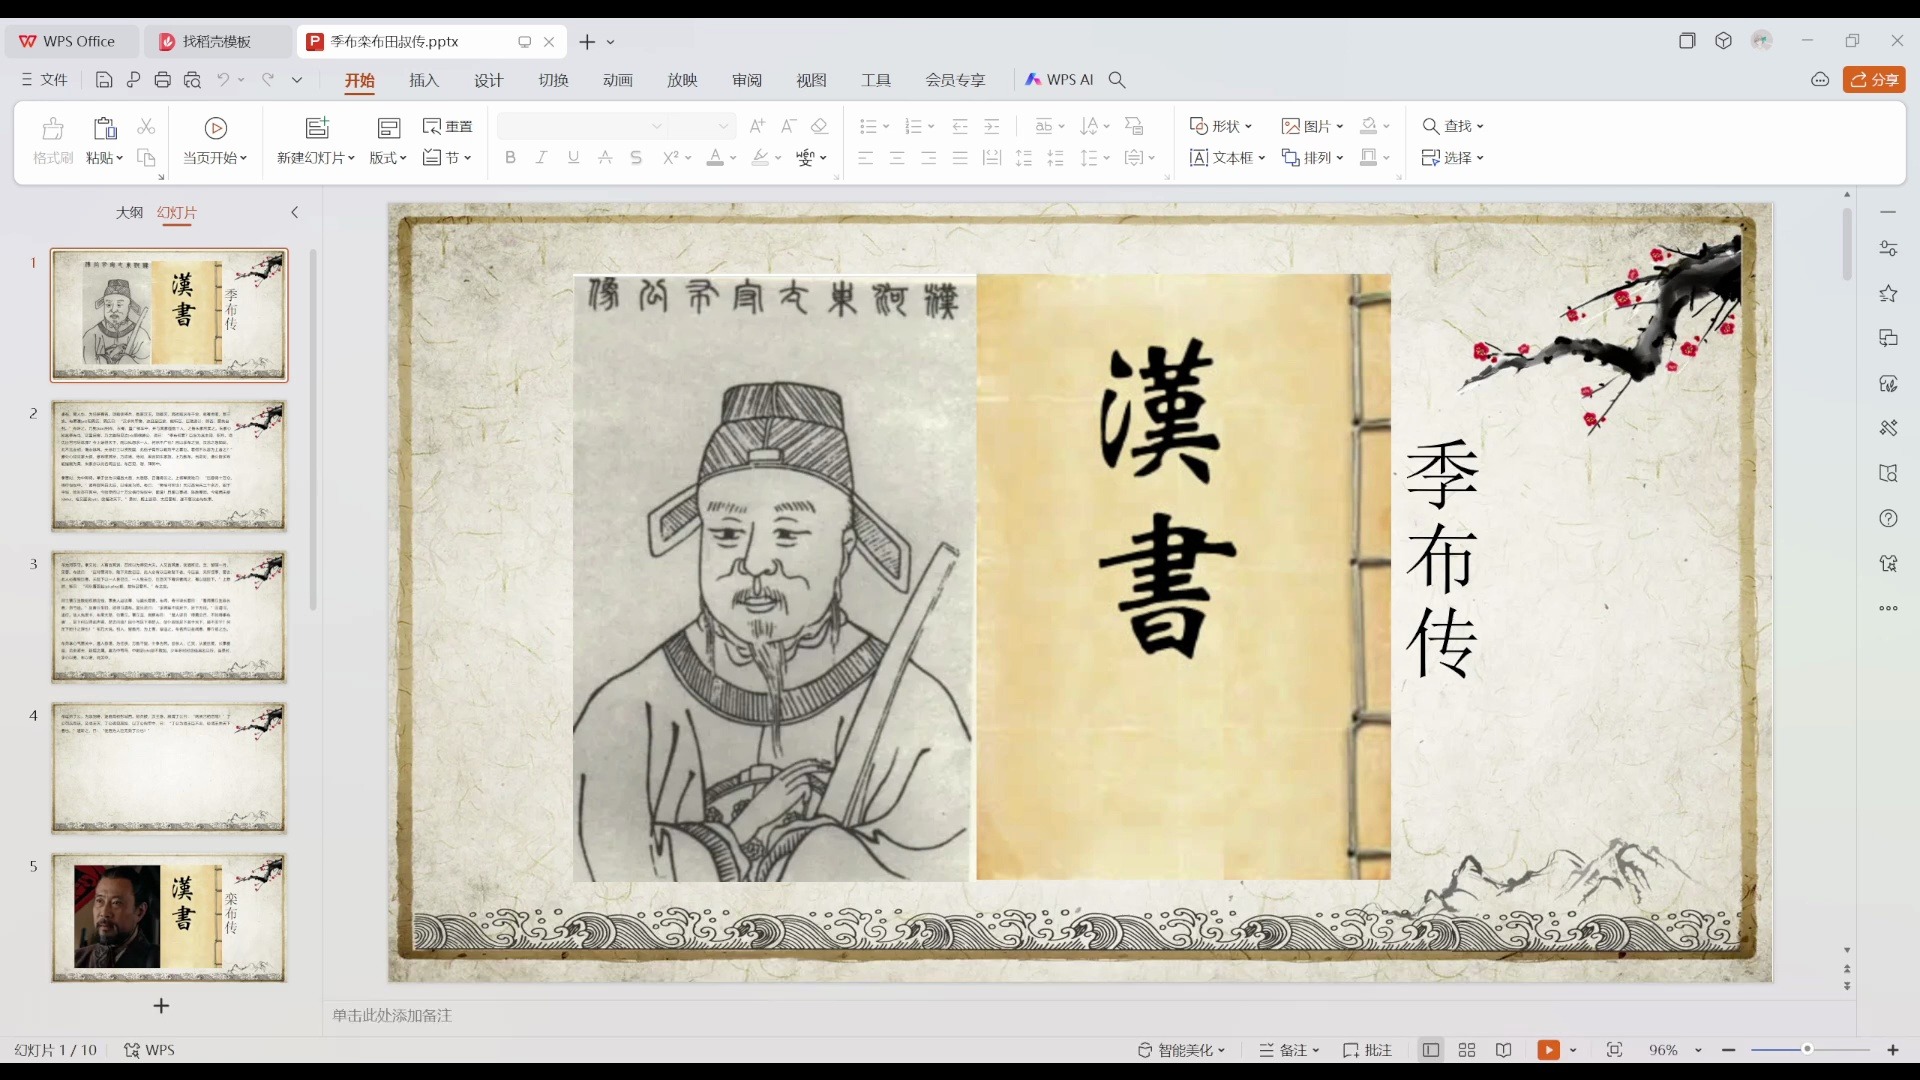Open the Review (审阅) tab
Image resolution: width=1920 pixels, height=1080 pixels.
click(x=747, y=80)
